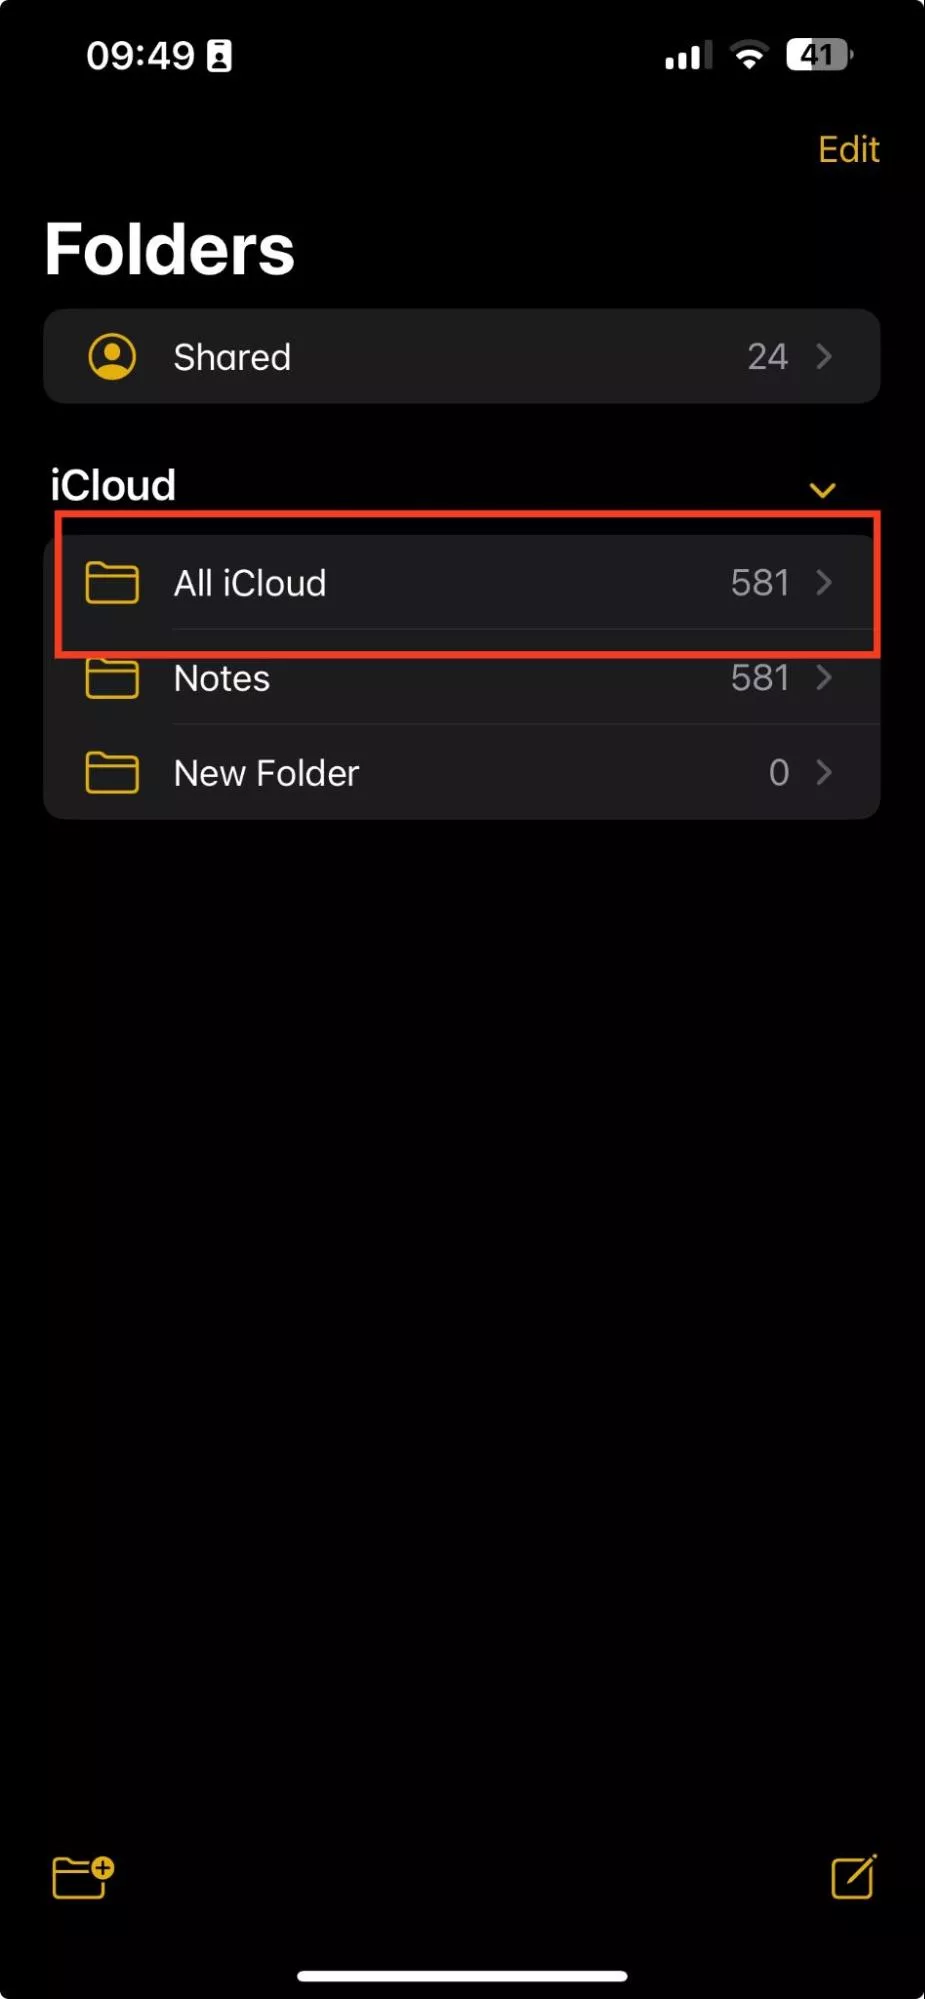Image resolution: width=925 pixels, height=1999 pixels.
Task: Tap the All iCloud folder icon
Action: pos(112,583)
